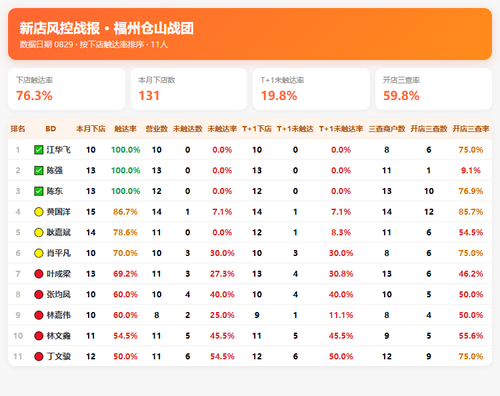
Task: Click the red status dot beside 叶成梁
Action: pos(39,274)
